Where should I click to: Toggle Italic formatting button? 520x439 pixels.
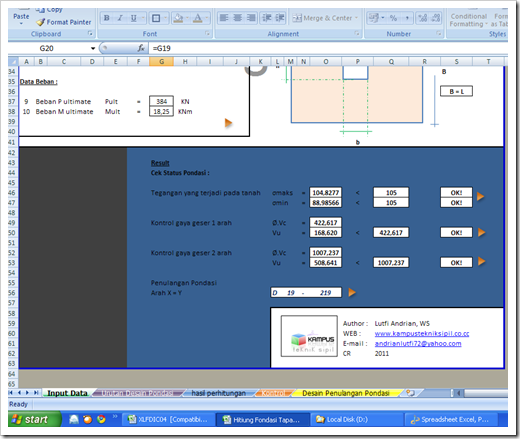pyautogui.click(x=120, y=18)
